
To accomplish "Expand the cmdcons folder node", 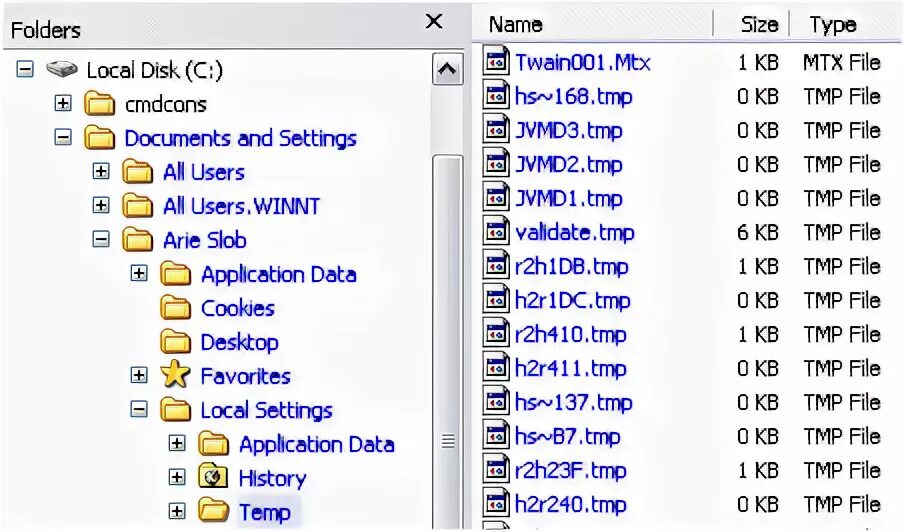I will tap(63, 103).
